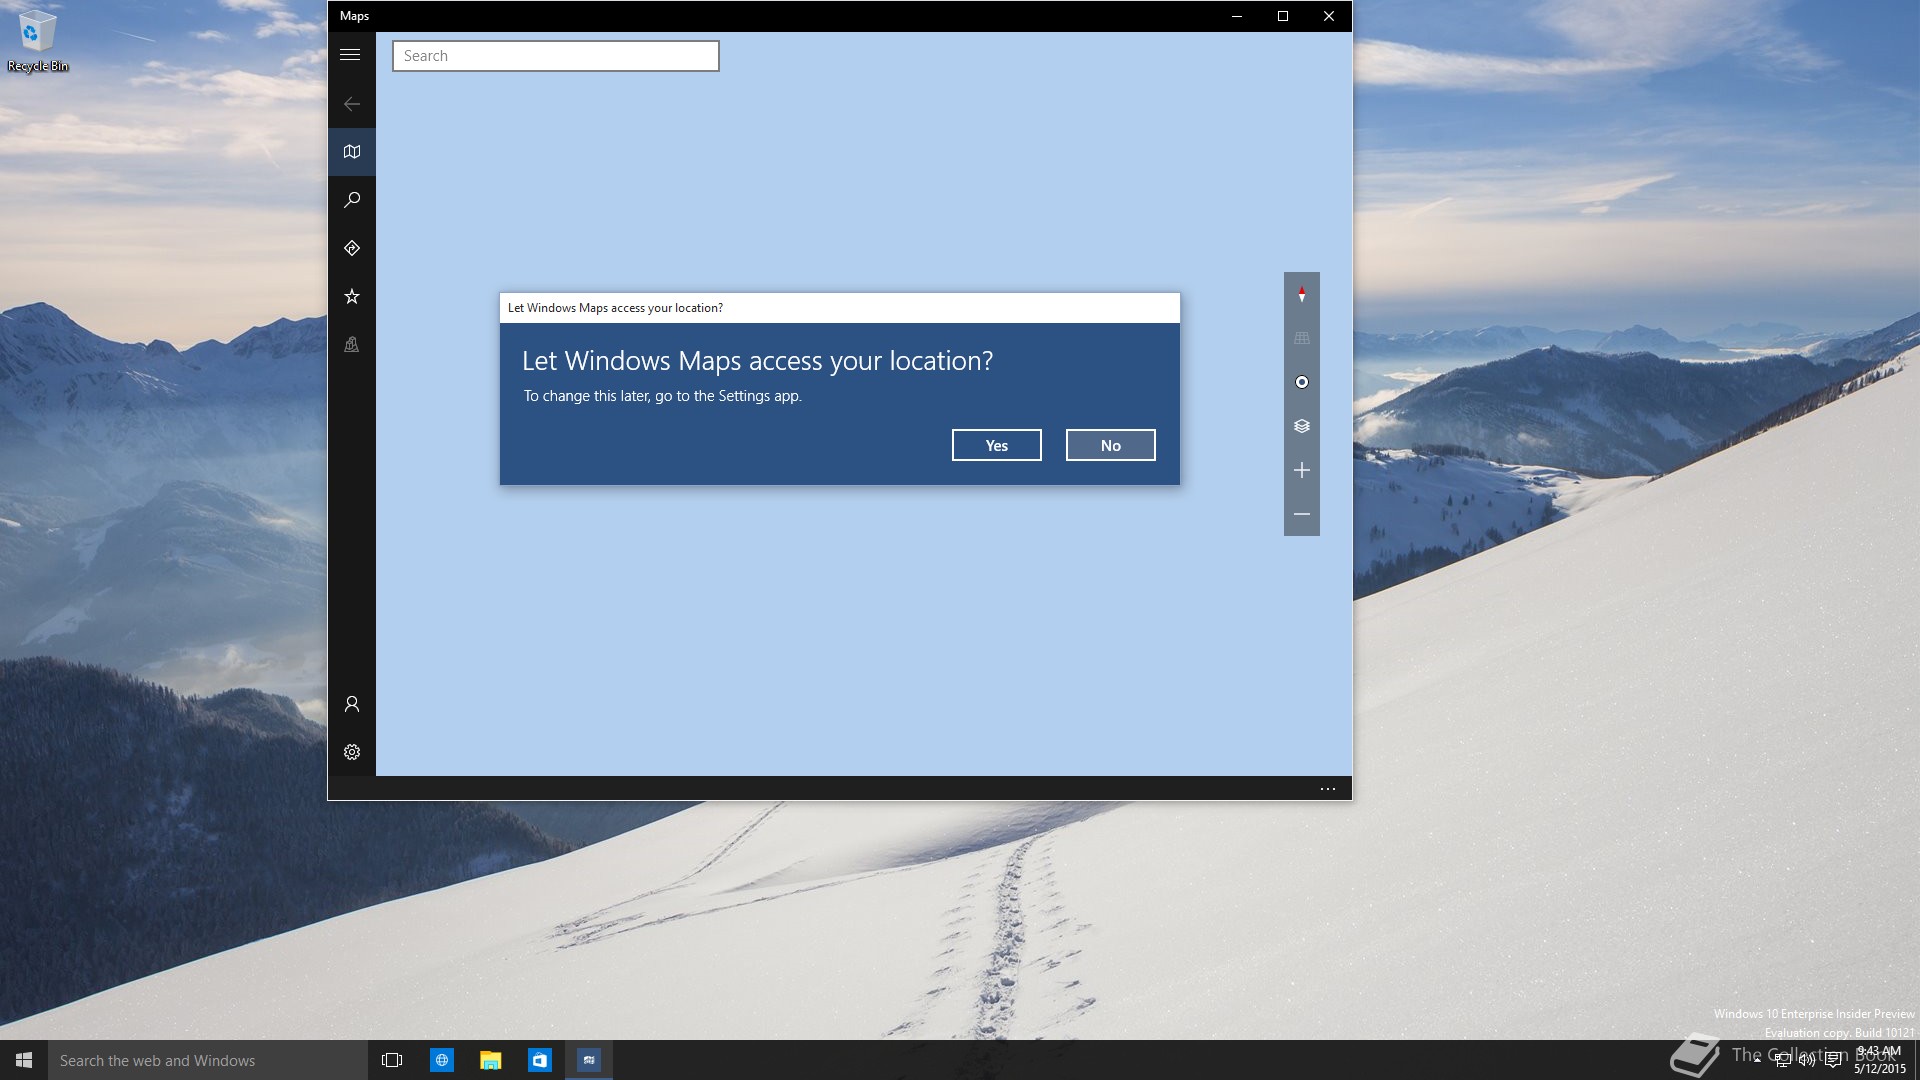
Task: Click No to deny location access
Action: (1110, 445)
